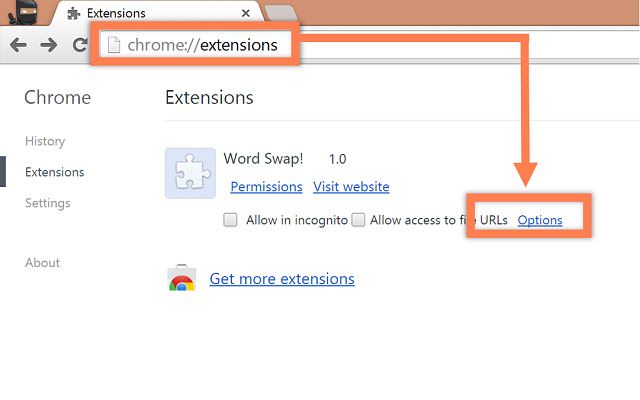This screenshot has height=400, width=640.
Task: Open the Word Swap! Options link
Action: (540, 220)
